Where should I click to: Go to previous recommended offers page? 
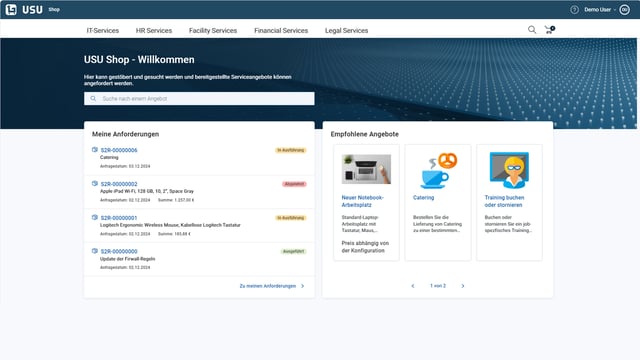[413, 286]
